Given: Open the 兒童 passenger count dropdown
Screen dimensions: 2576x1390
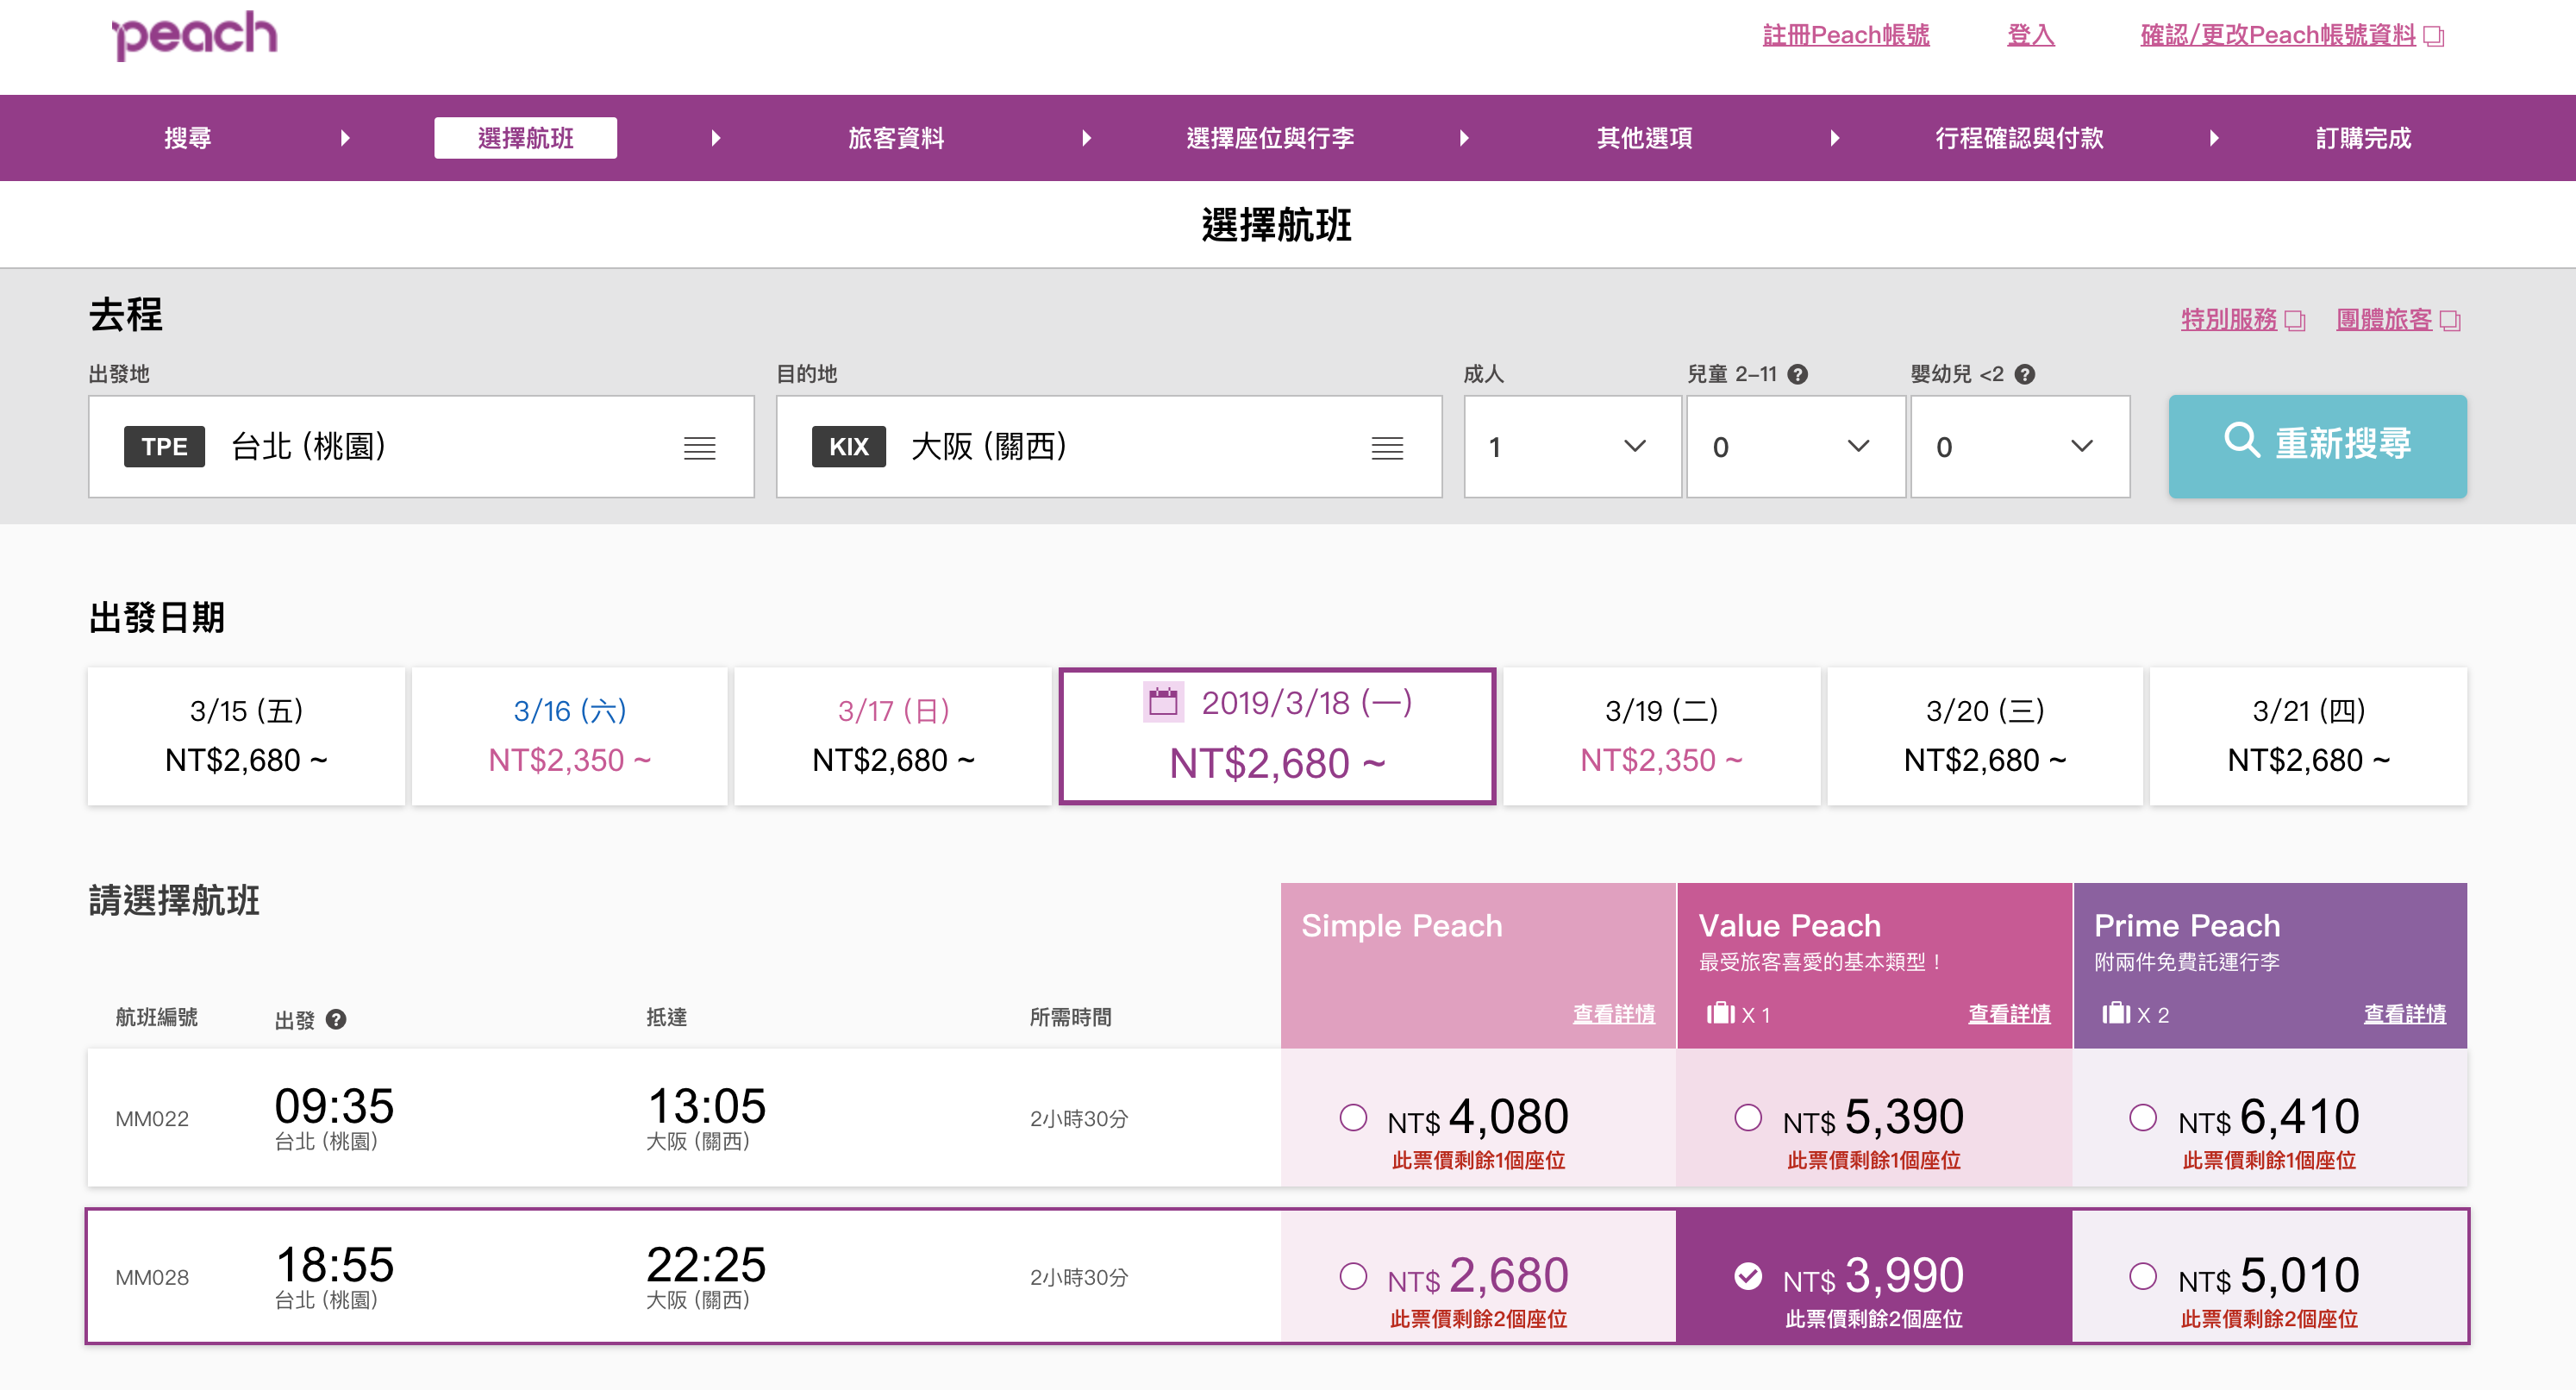Looking at the screenshot, I should coord(1796,447).
